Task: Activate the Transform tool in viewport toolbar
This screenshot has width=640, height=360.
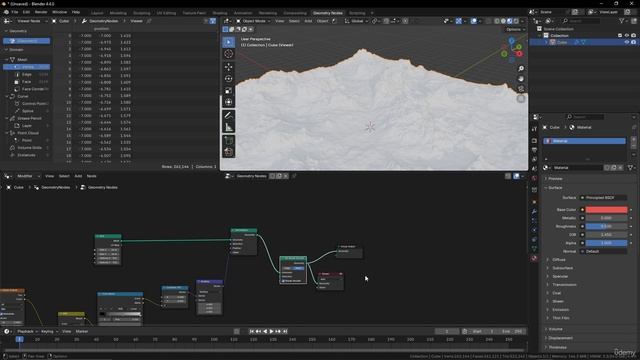Action: (x=229, y=102)
